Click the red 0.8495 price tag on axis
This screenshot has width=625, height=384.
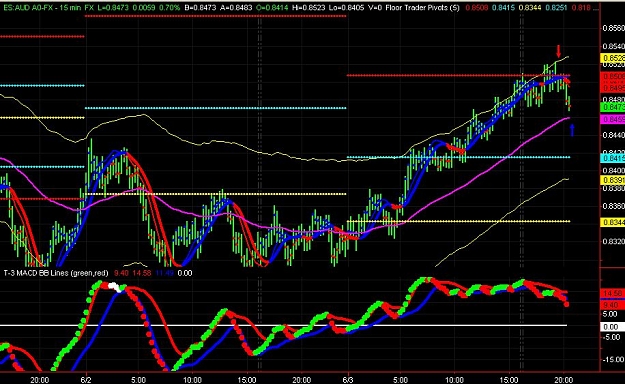pos(613,88)
